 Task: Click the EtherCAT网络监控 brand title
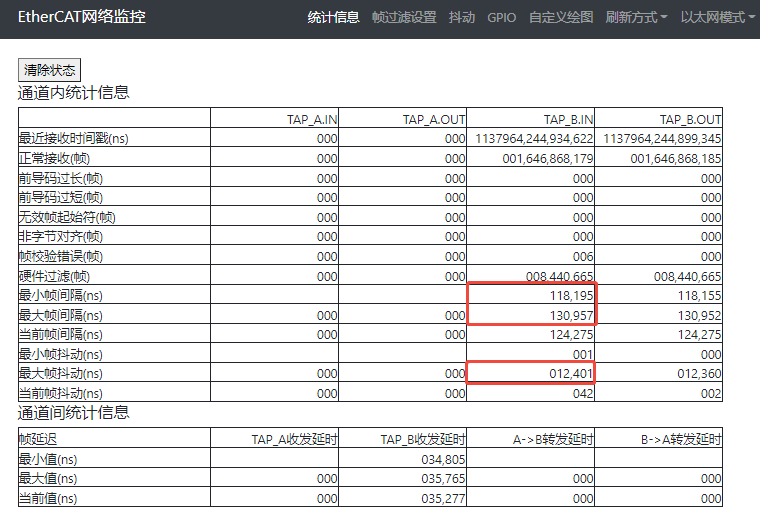81,17
